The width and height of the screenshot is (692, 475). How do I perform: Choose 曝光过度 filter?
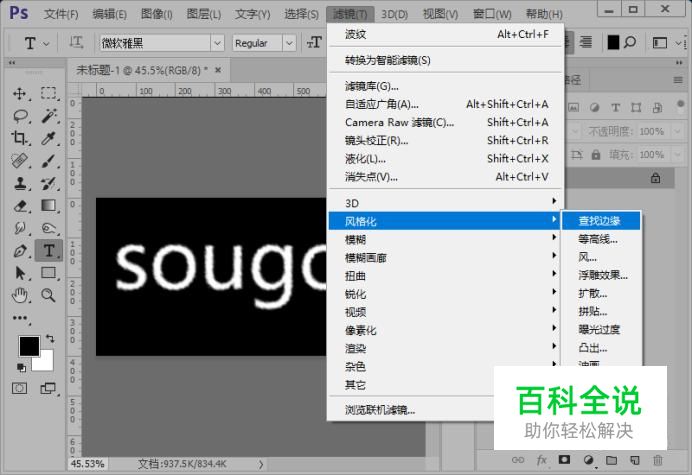click(601, 329)
